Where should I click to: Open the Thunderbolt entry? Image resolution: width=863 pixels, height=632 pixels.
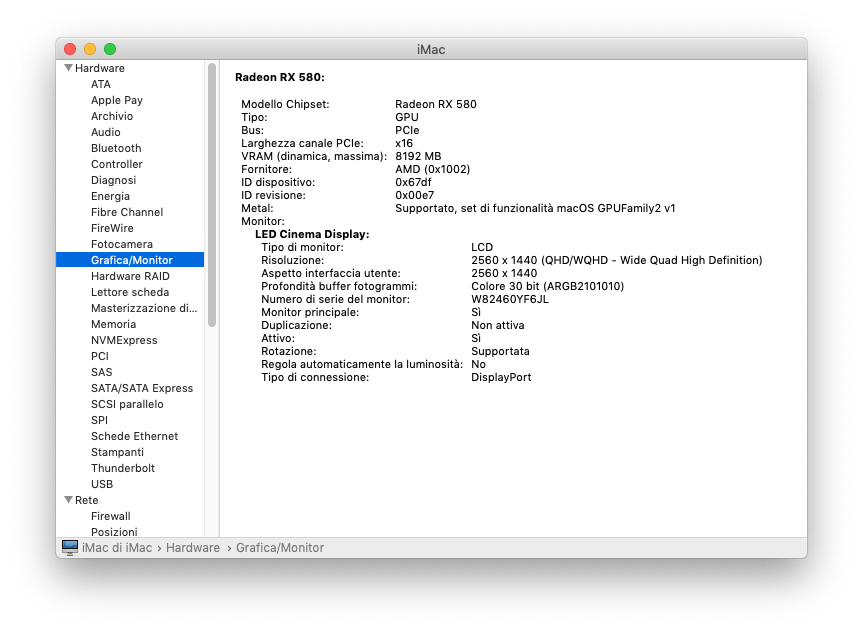[123, 467]
